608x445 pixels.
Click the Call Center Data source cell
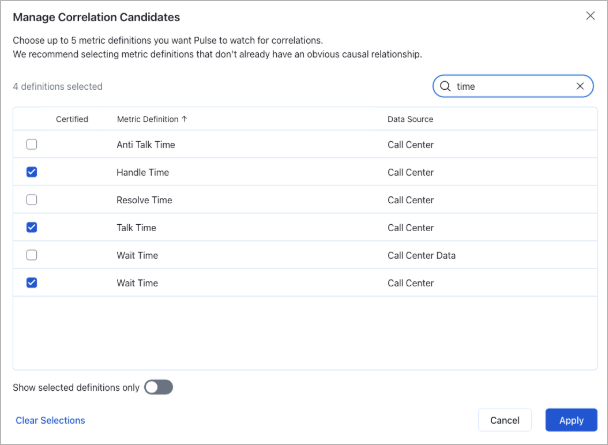tap(421, 255)
